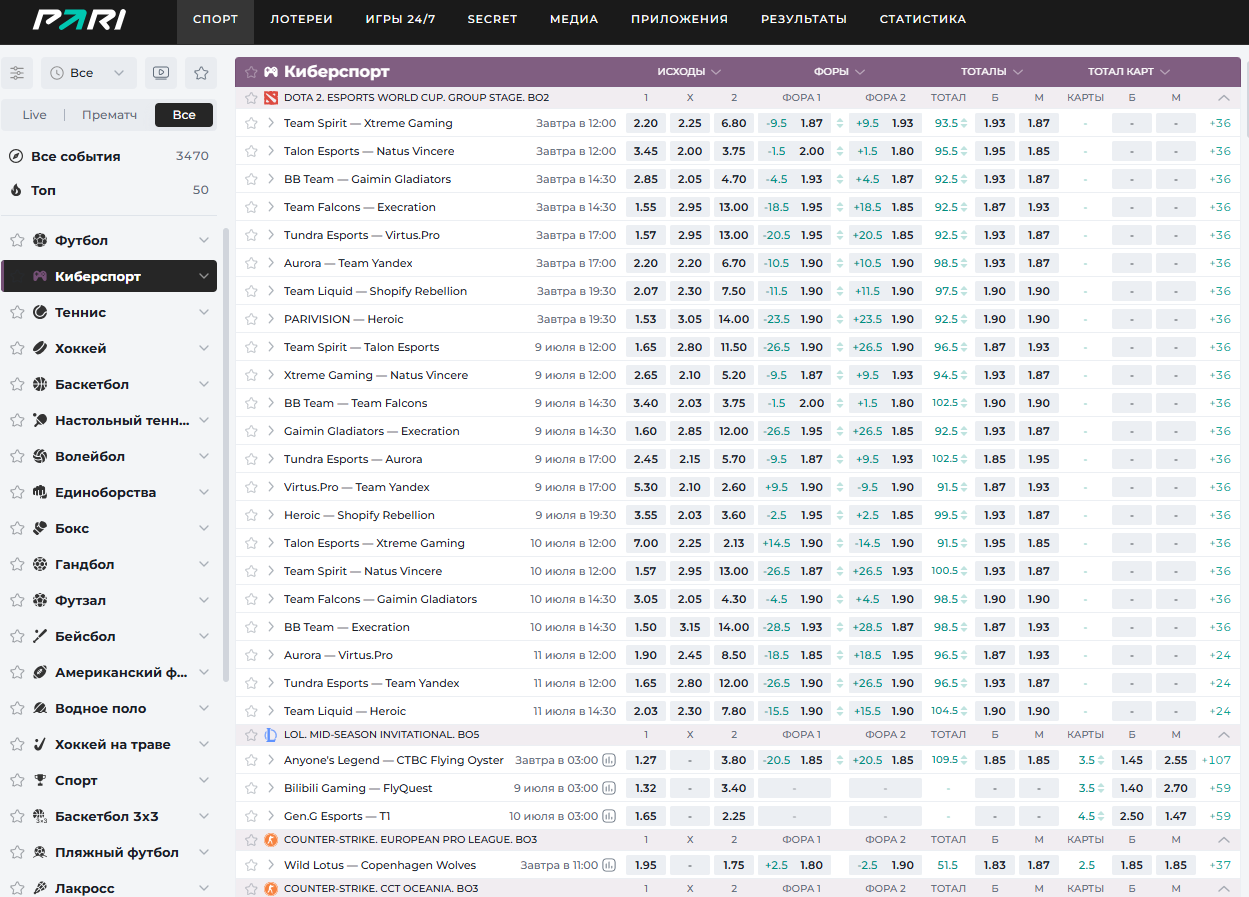1249x897 pixels.
Task: Click the +36 markets for BB Team — Execration
Action: click(1220, 627)
